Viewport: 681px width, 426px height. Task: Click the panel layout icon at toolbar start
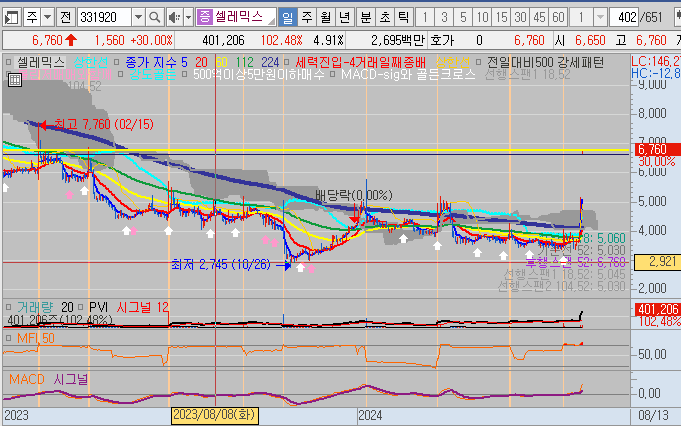coord(12,17)
